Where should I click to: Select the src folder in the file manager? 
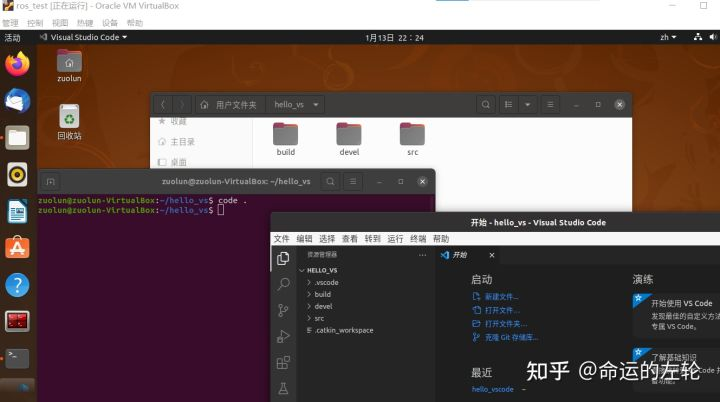(x=412, y=139)
